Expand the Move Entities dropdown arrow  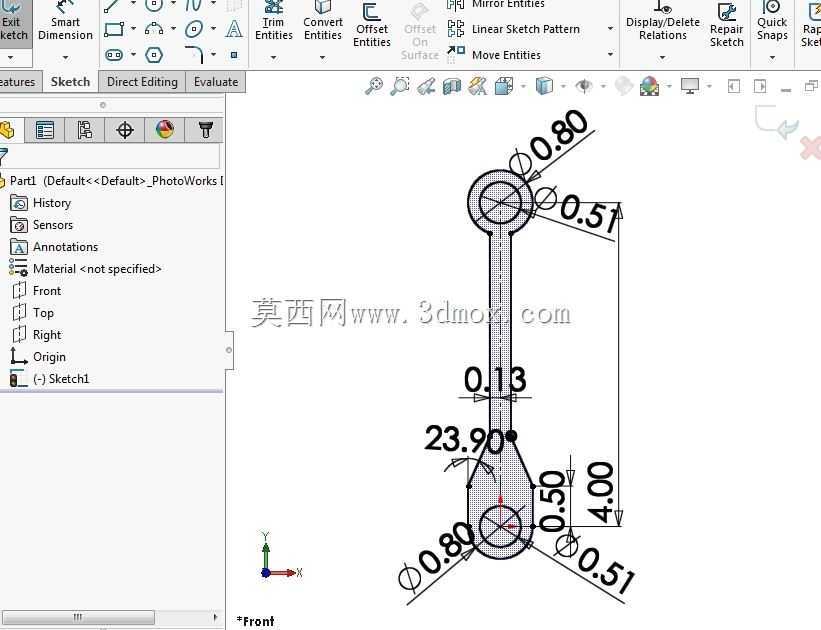[x=611, y=54]
